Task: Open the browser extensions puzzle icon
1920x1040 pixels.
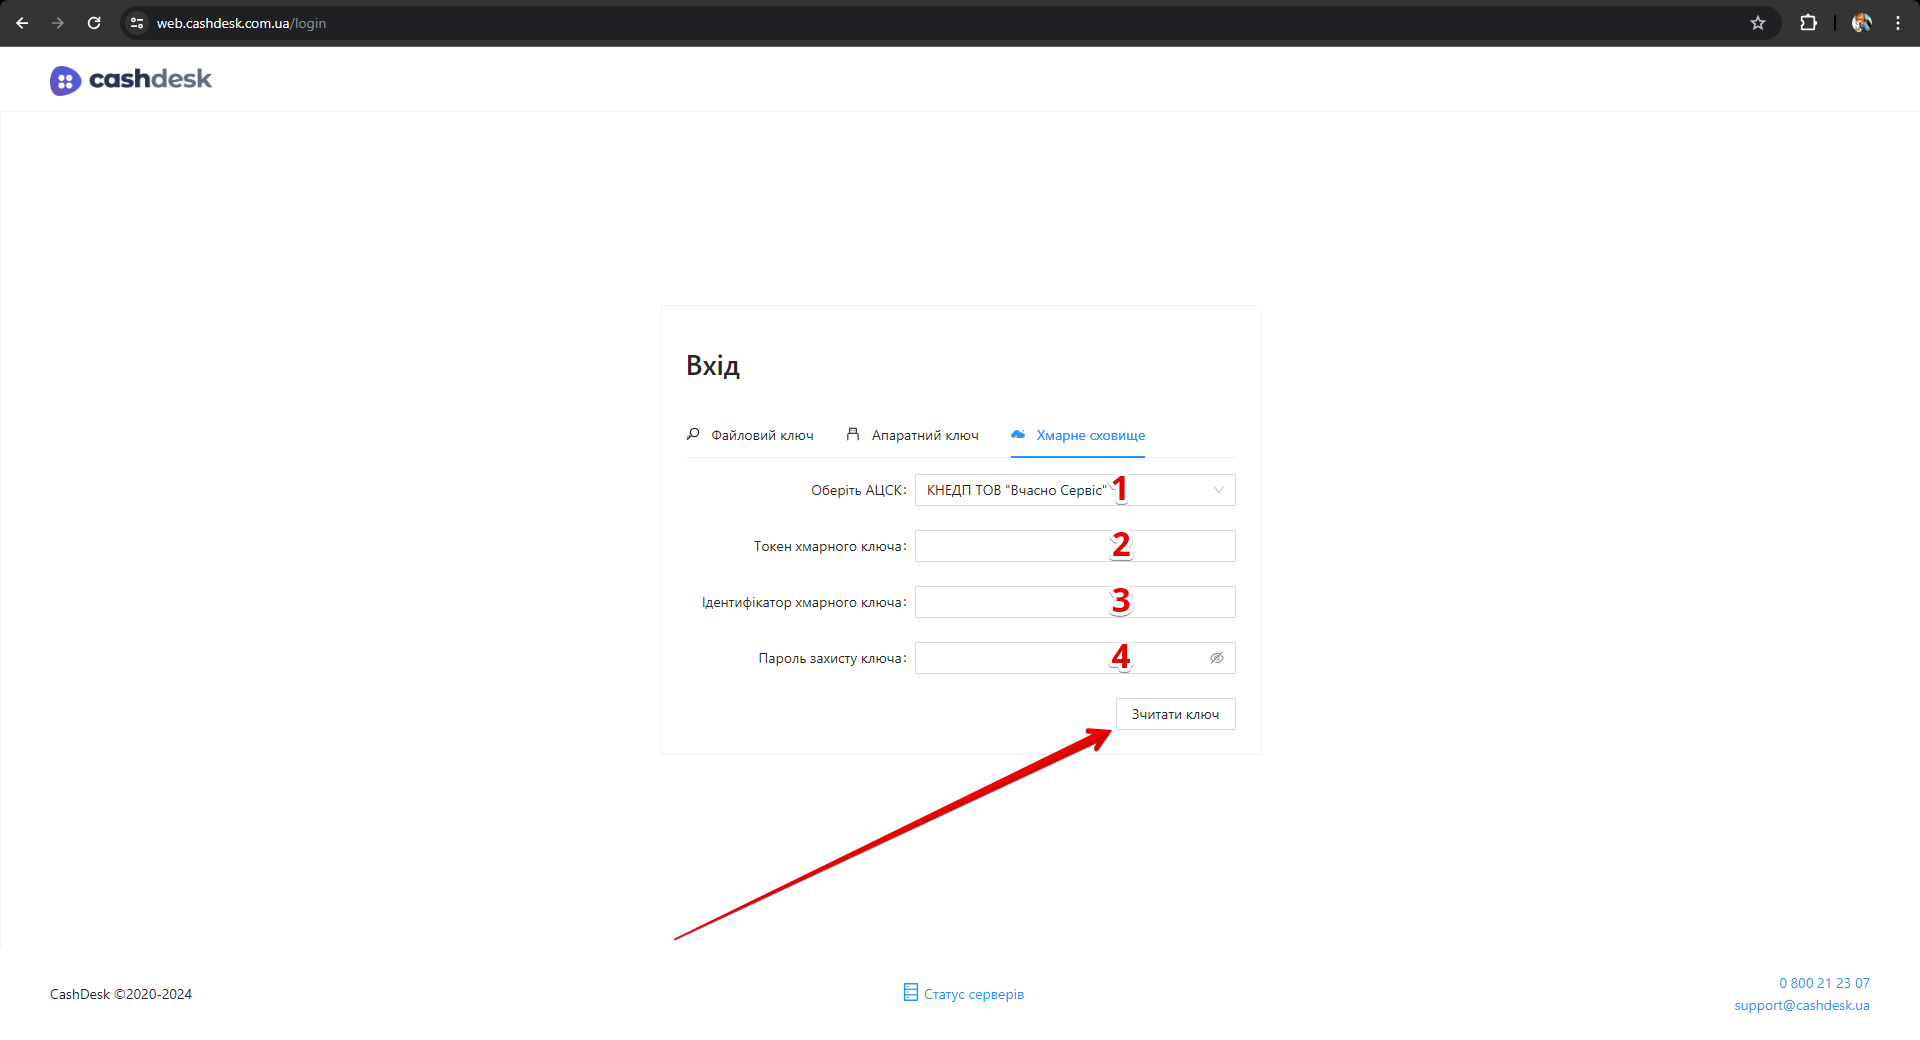Action: 1808,23
